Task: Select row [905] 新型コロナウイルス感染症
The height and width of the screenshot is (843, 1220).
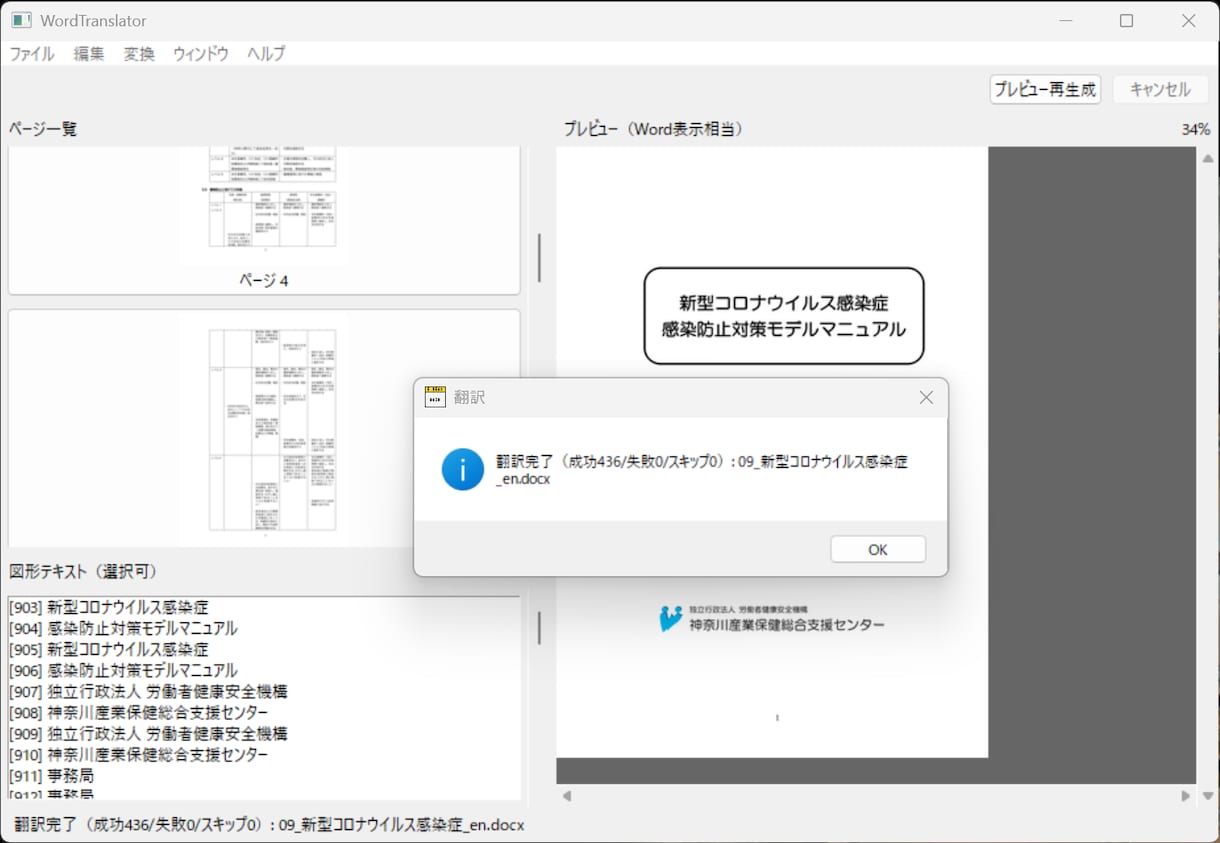Action: pos(264,649)
